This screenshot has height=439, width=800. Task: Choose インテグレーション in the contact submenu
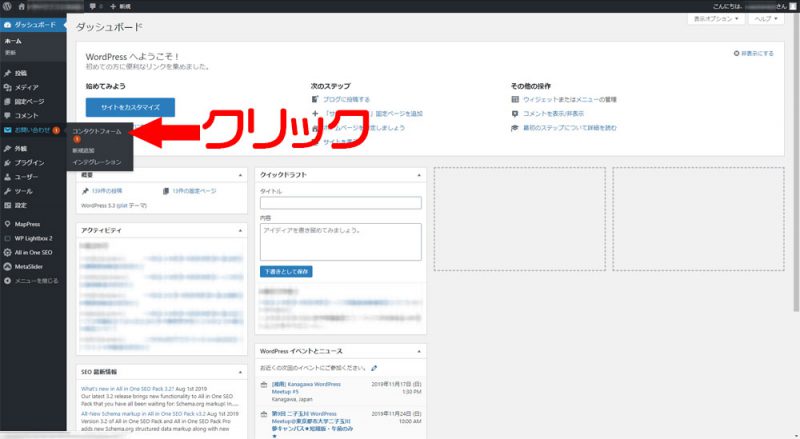pos(97,162)
